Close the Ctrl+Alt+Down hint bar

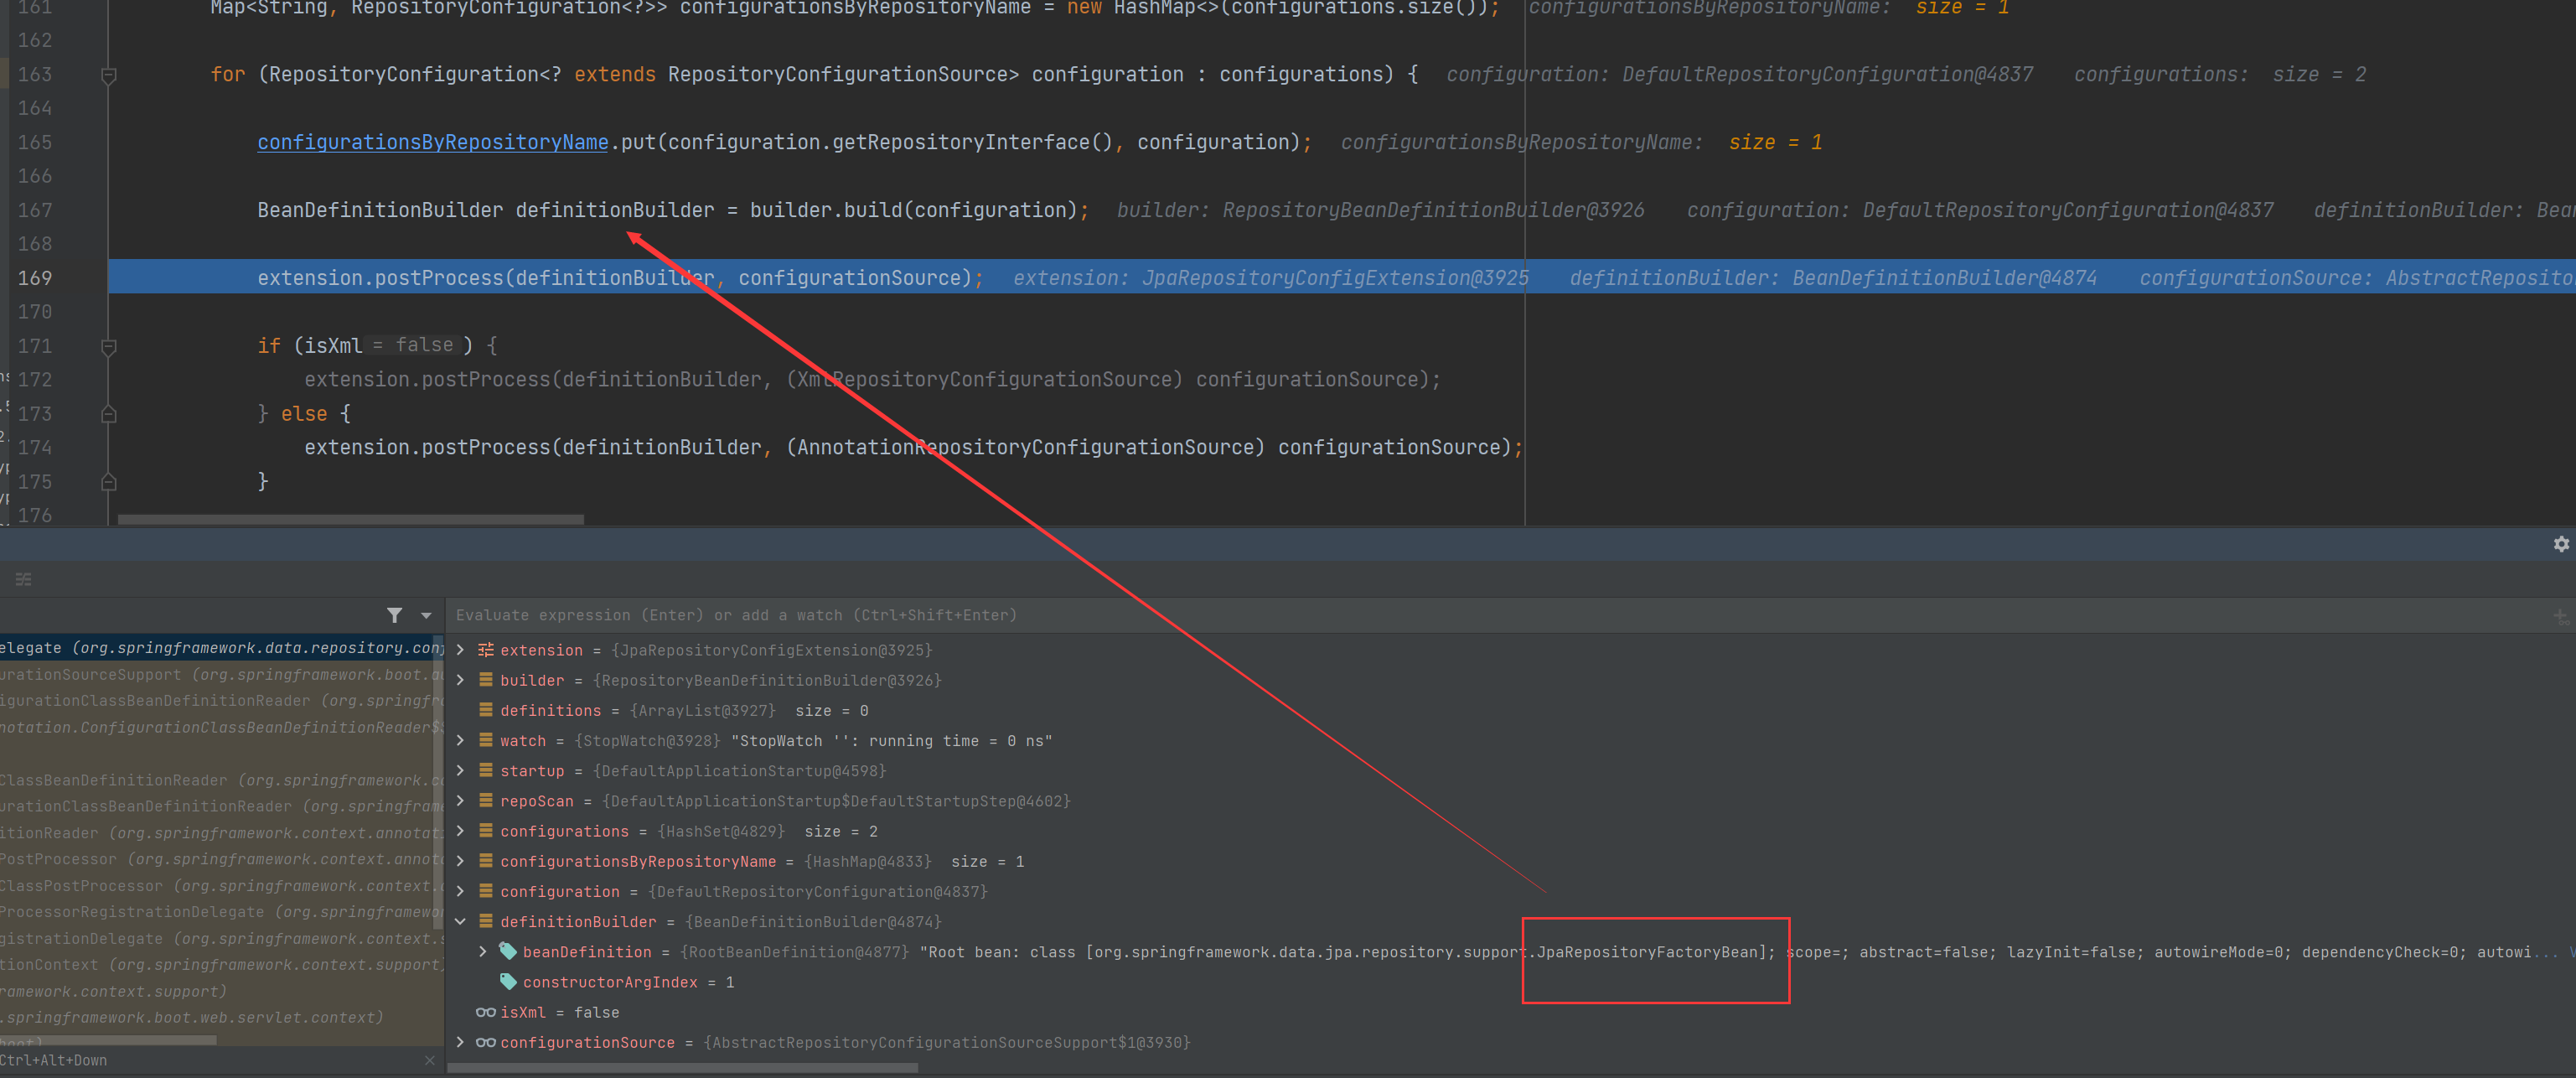tap(430, 1060)
